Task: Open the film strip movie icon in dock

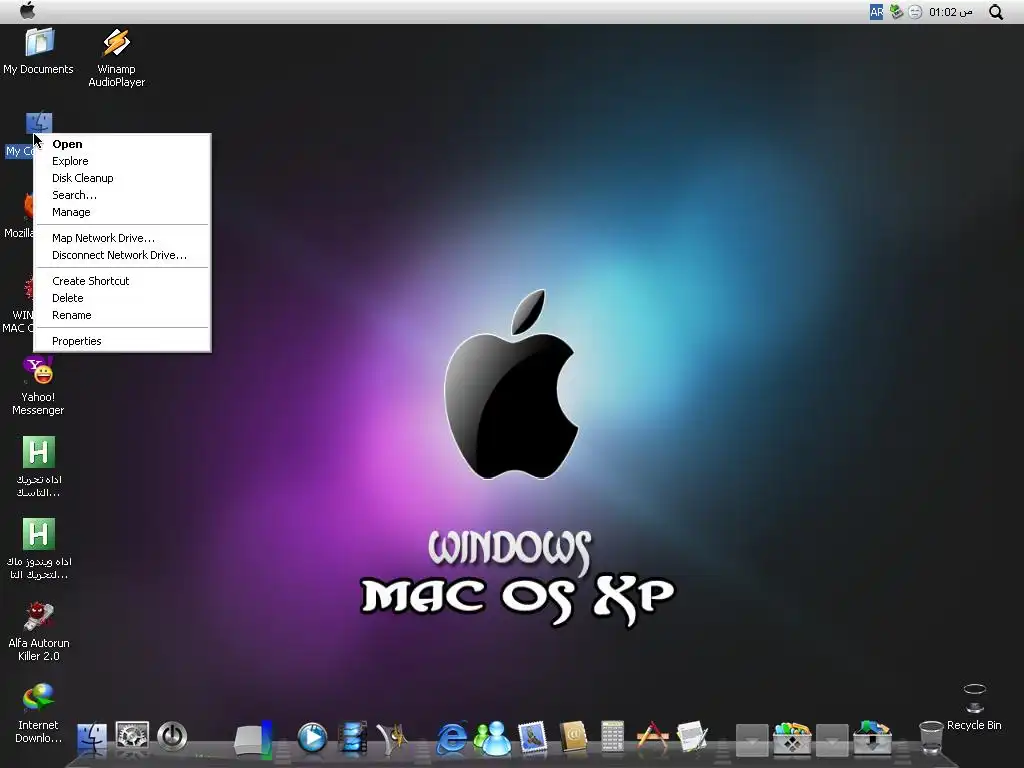Action: click(353, 738)
